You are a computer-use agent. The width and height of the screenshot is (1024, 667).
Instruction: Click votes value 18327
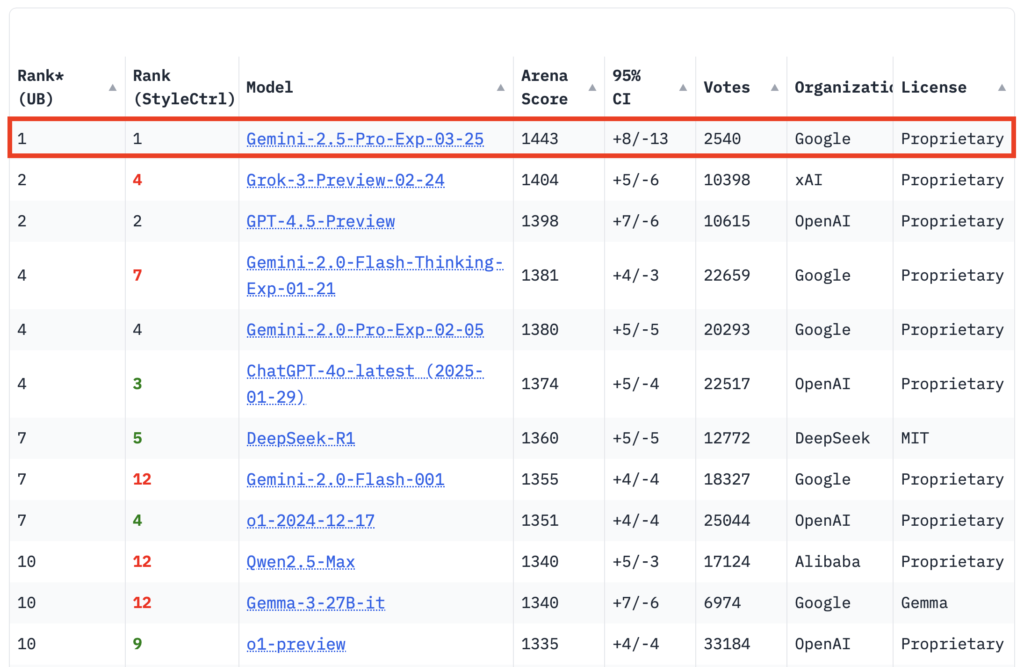[727, 480]
